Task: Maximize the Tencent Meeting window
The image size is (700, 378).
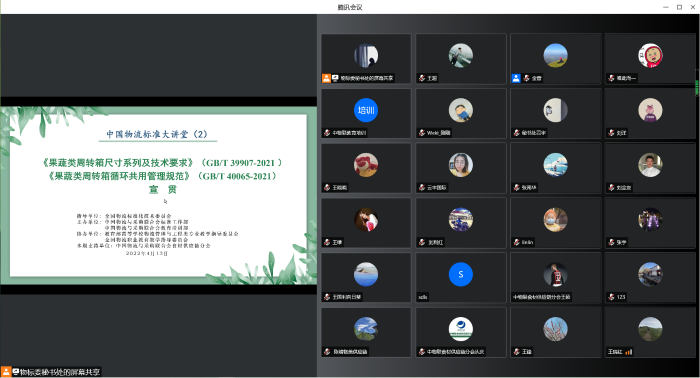Action: click(679, 7)
